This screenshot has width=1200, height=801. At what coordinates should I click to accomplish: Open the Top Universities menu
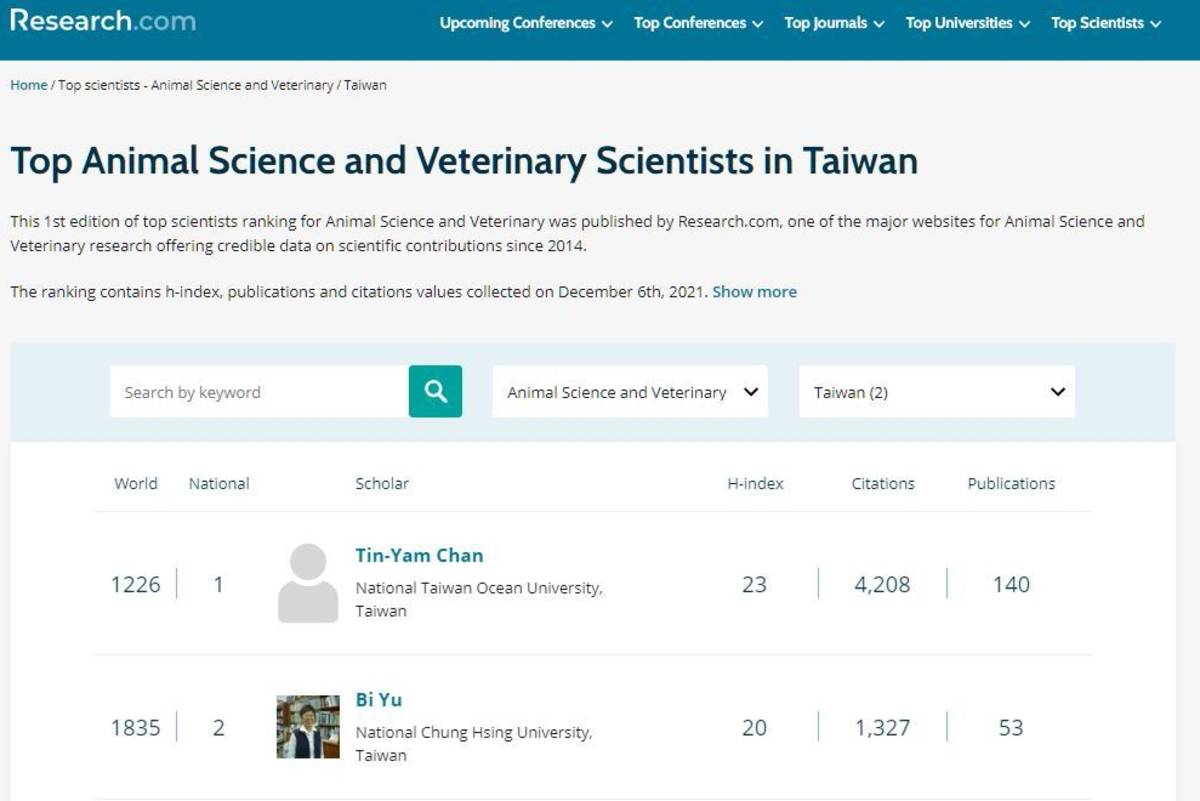[x=967, y=23]
